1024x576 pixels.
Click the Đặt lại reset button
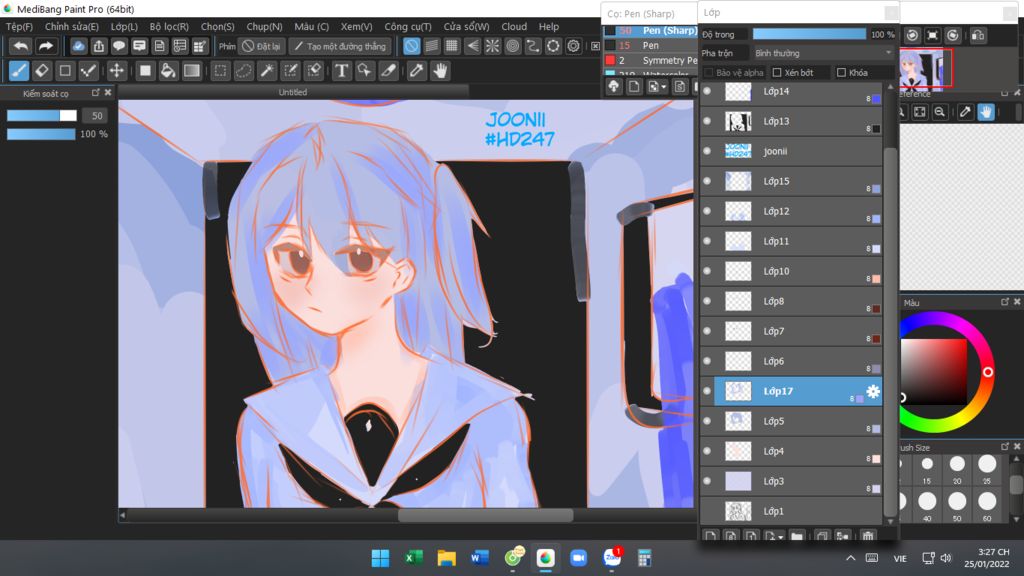(x=261, y=46)
